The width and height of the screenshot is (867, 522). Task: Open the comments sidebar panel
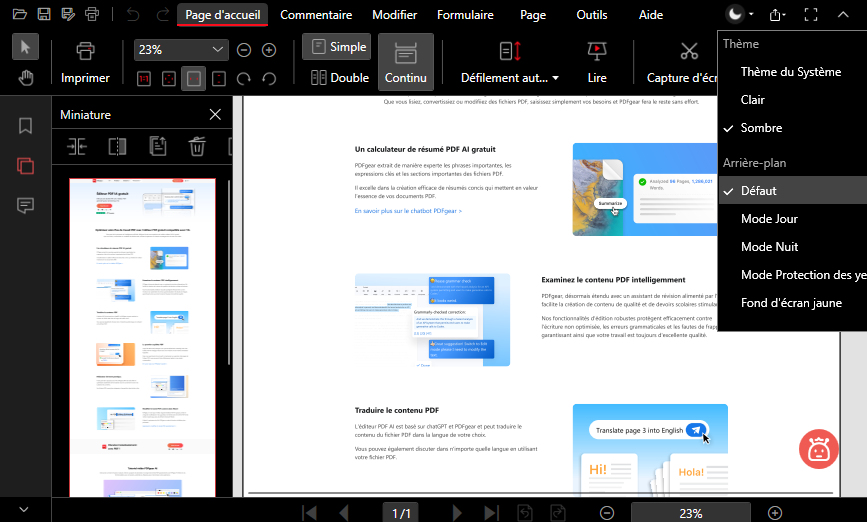(x=26, y=205)
